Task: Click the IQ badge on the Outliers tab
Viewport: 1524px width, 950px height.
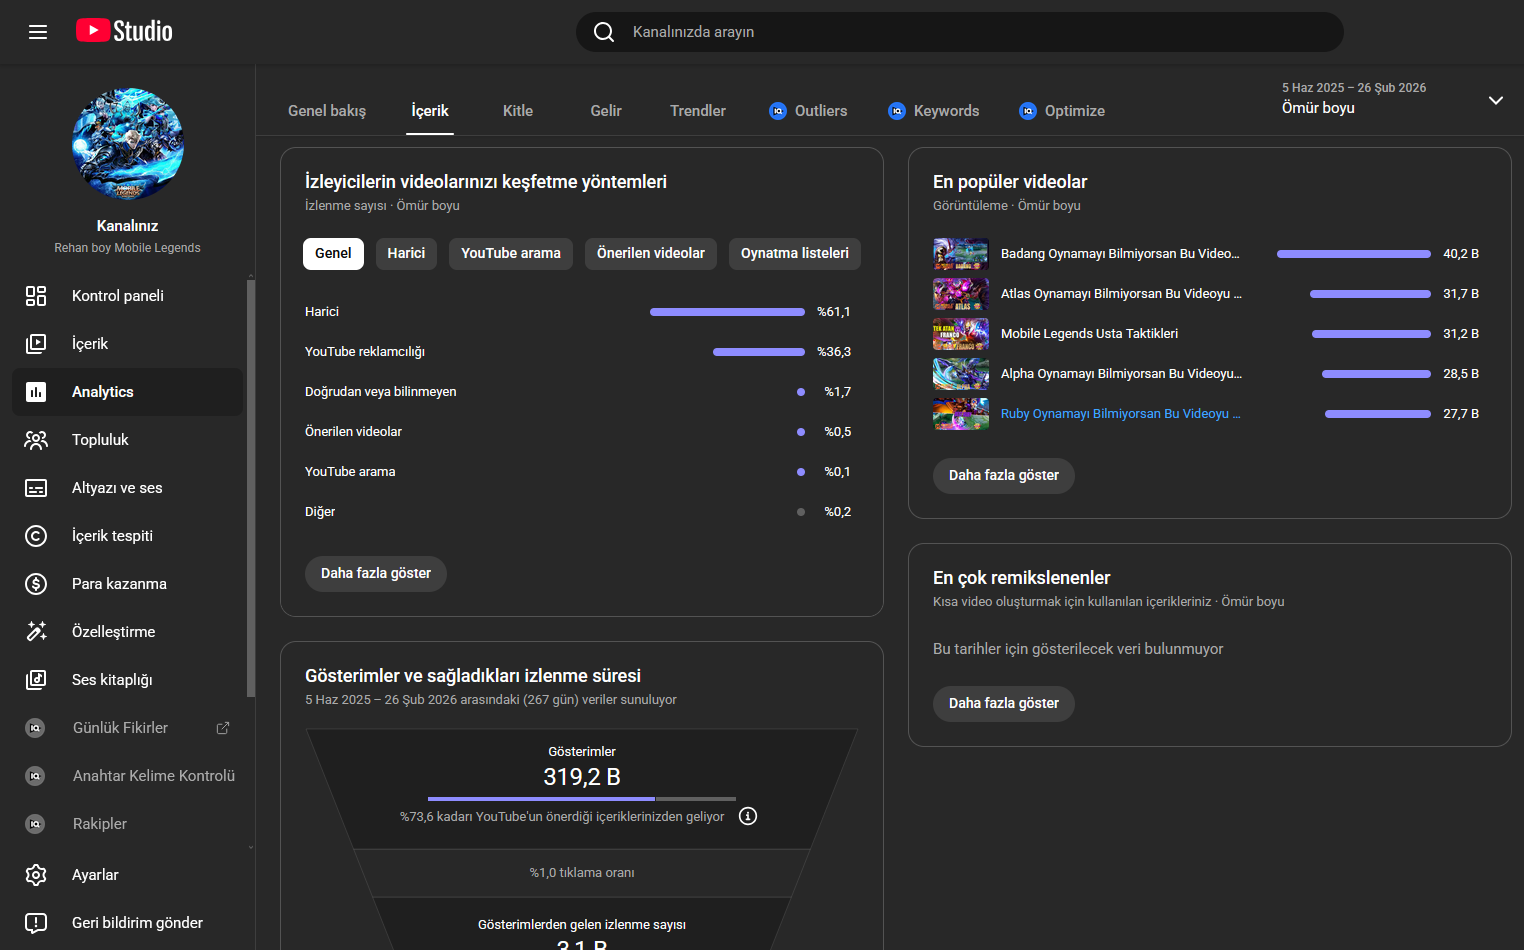Action: coord(778,111)
